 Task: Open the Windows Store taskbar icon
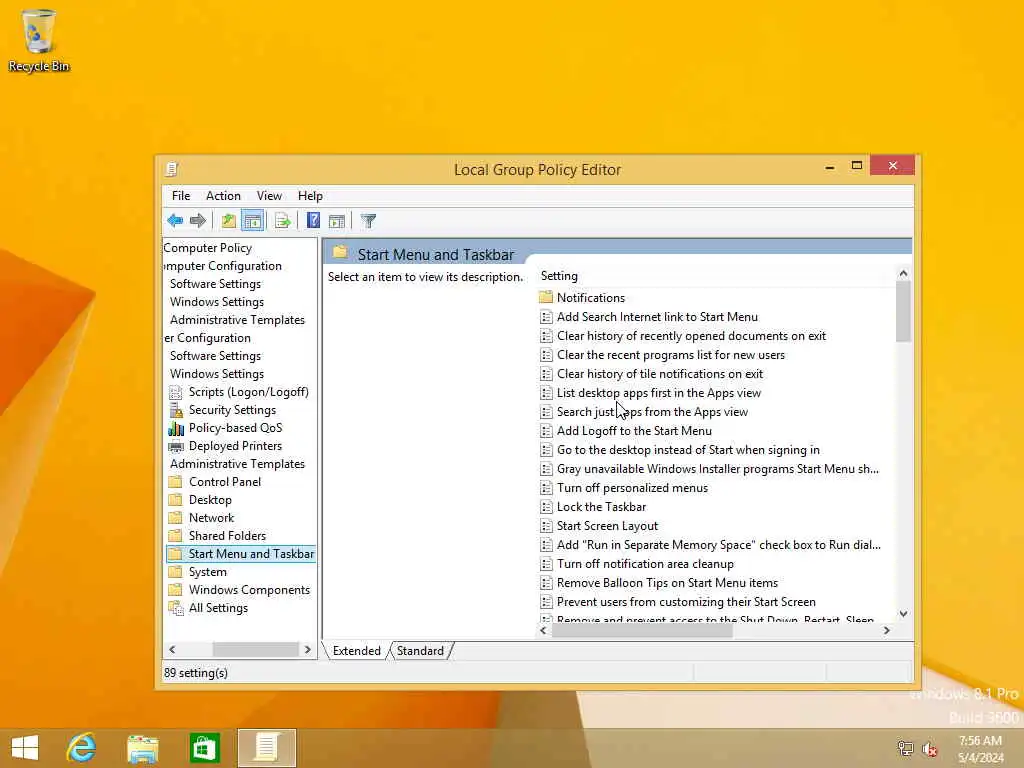pos(204,748)
